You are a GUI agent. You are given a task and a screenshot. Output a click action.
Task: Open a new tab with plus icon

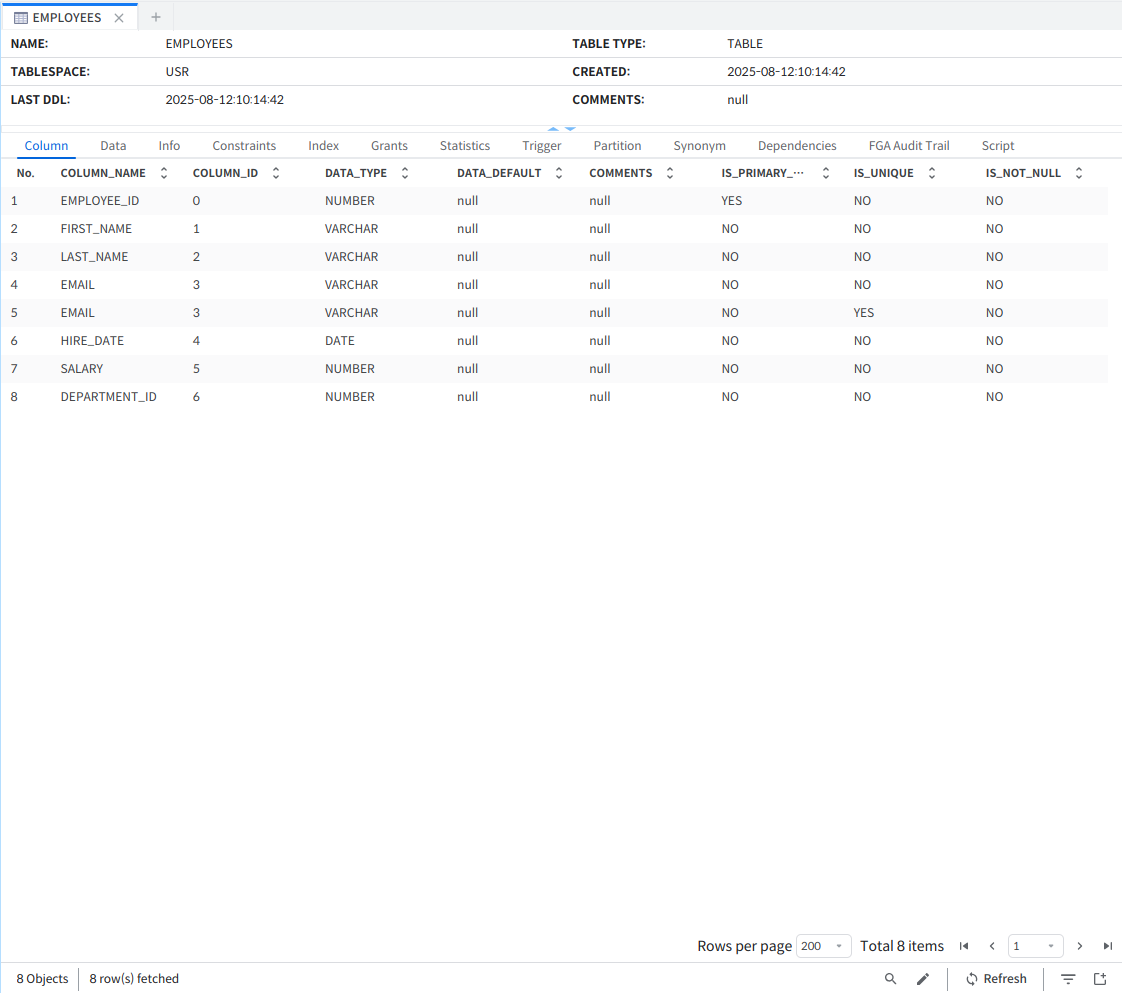155,17
